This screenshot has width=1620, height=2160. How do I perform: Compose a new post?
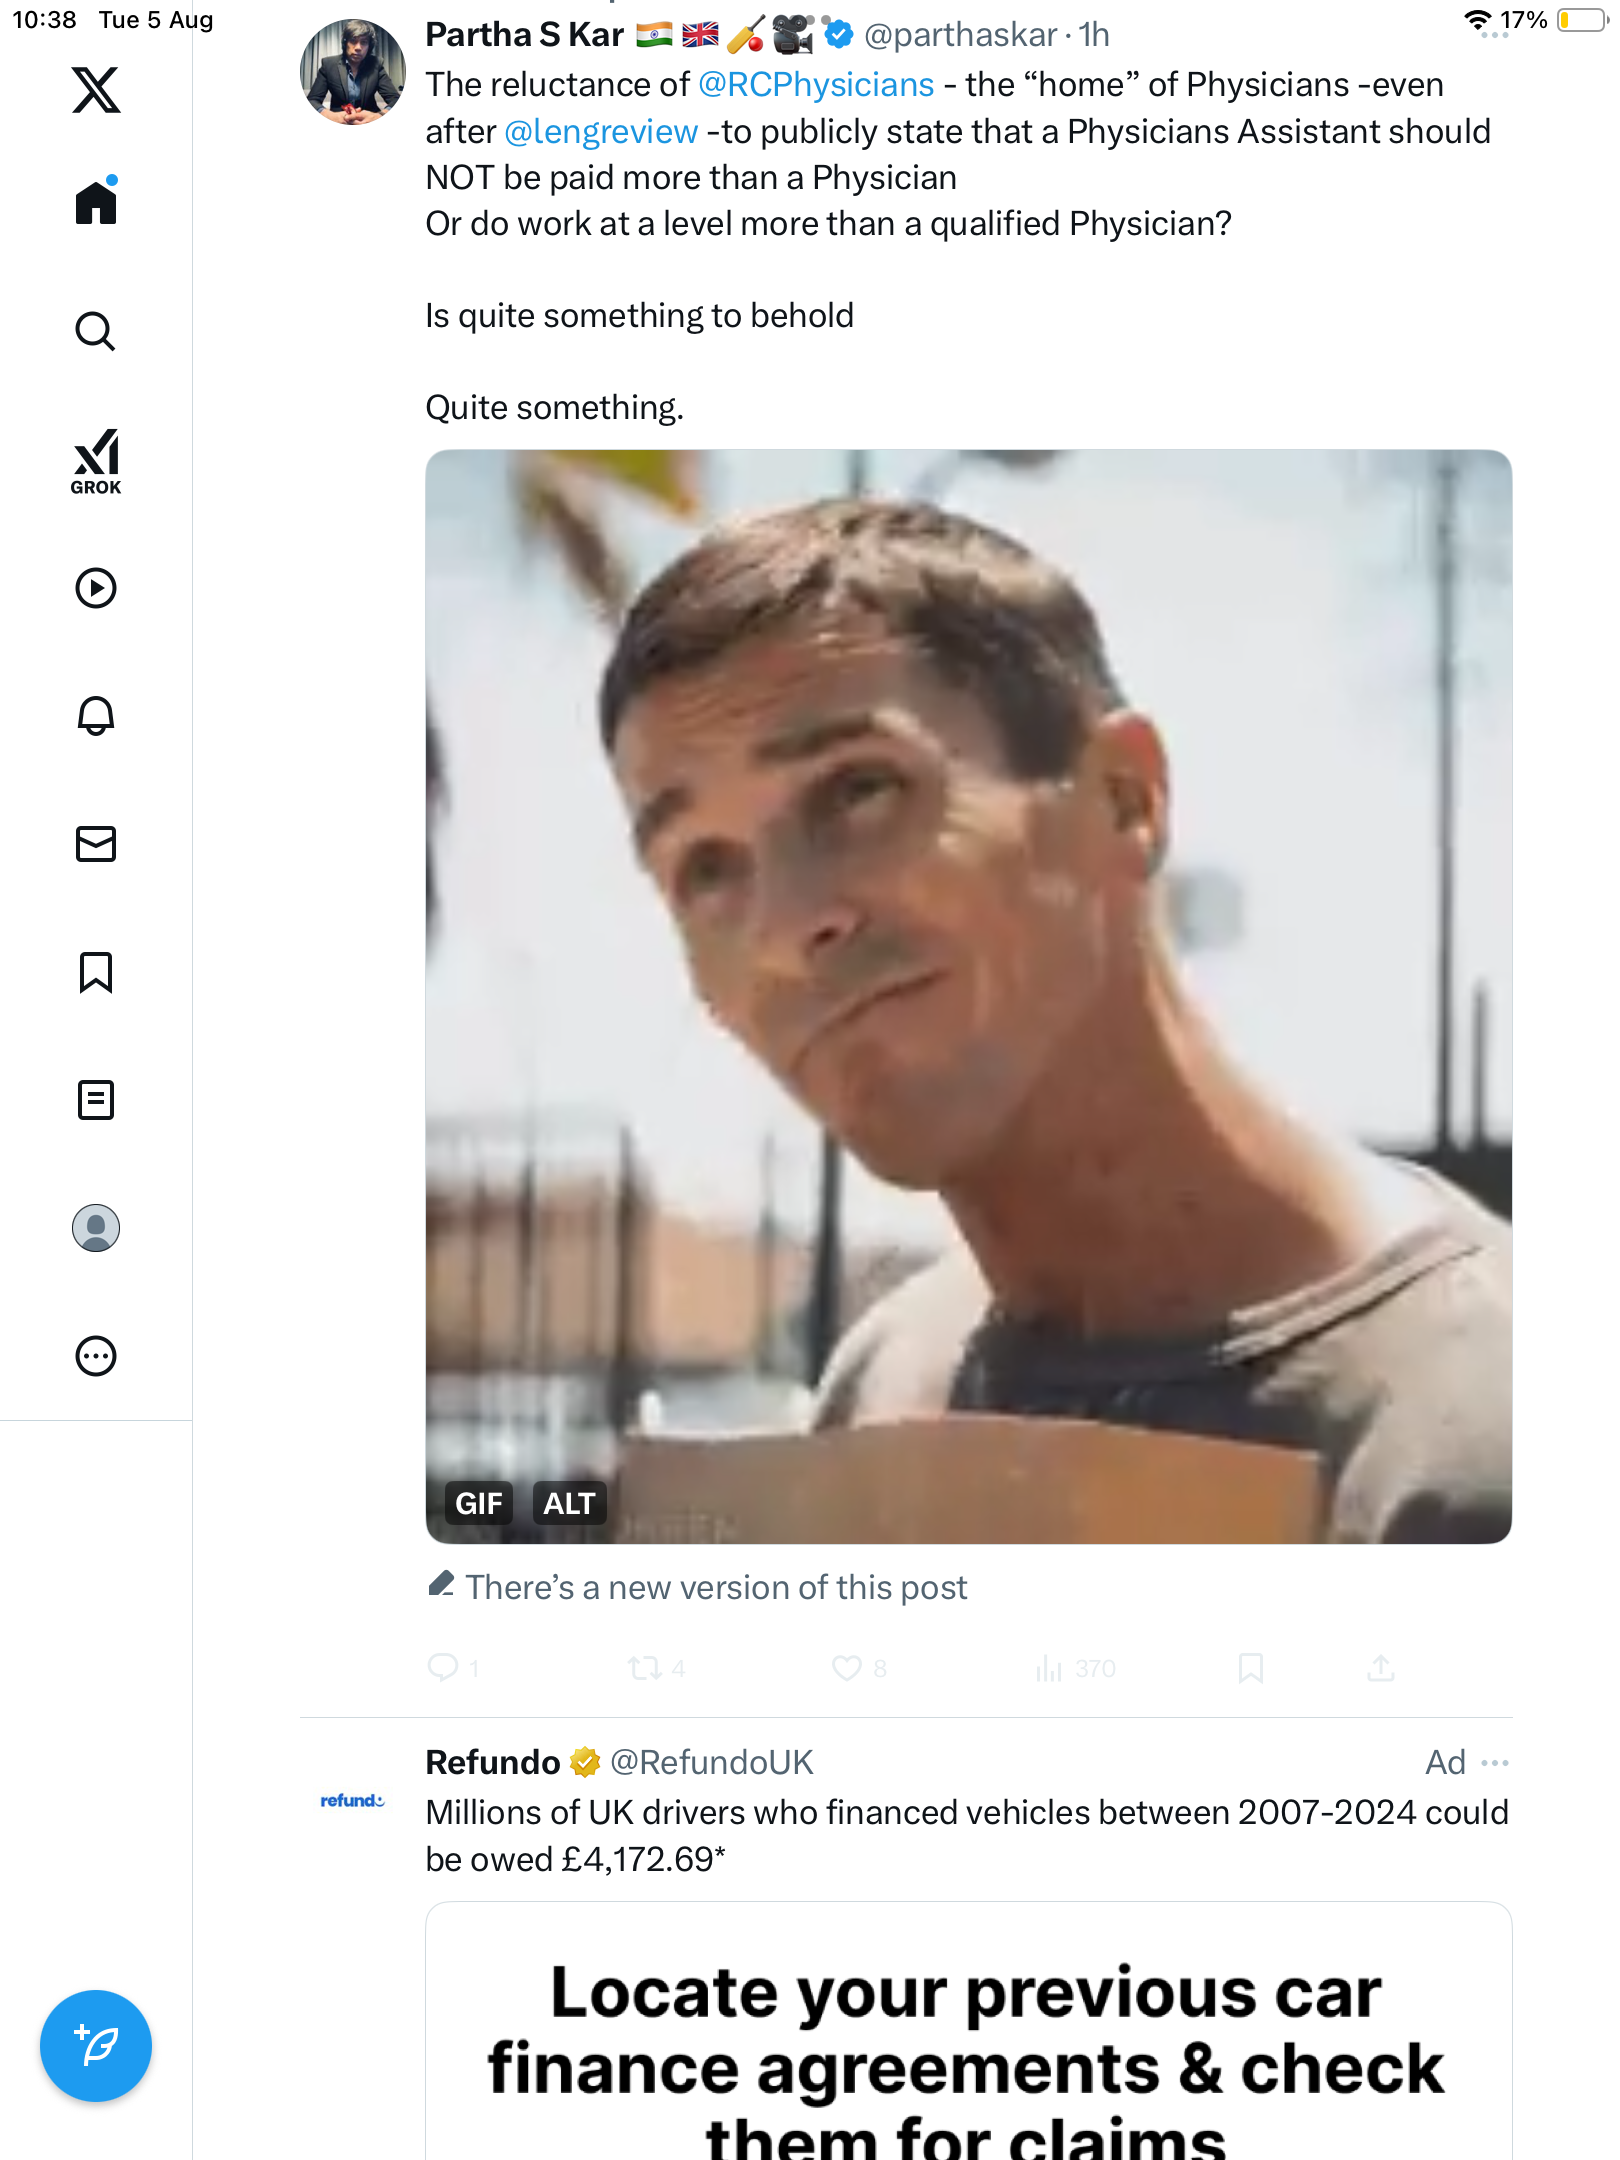96,2045
